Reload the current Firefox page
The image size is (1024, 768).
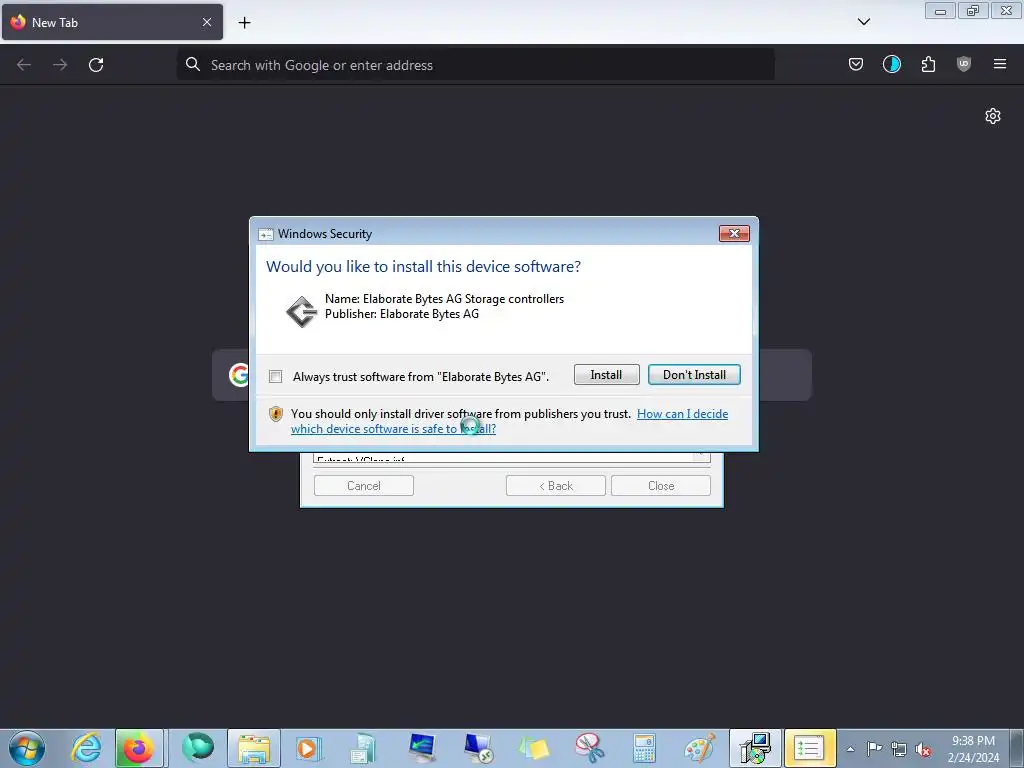point(96,65)
